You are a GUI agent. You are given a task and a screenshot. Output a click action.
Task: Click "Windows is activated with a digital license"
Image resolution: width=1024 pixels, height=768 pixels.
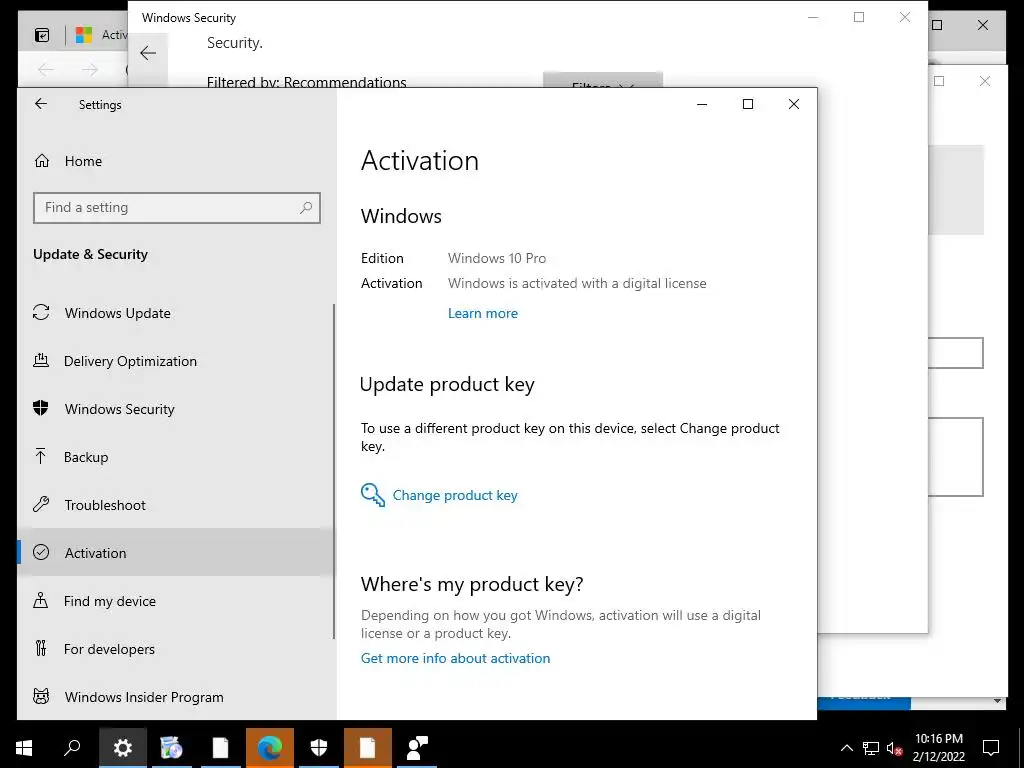click(x=577, y=283)
